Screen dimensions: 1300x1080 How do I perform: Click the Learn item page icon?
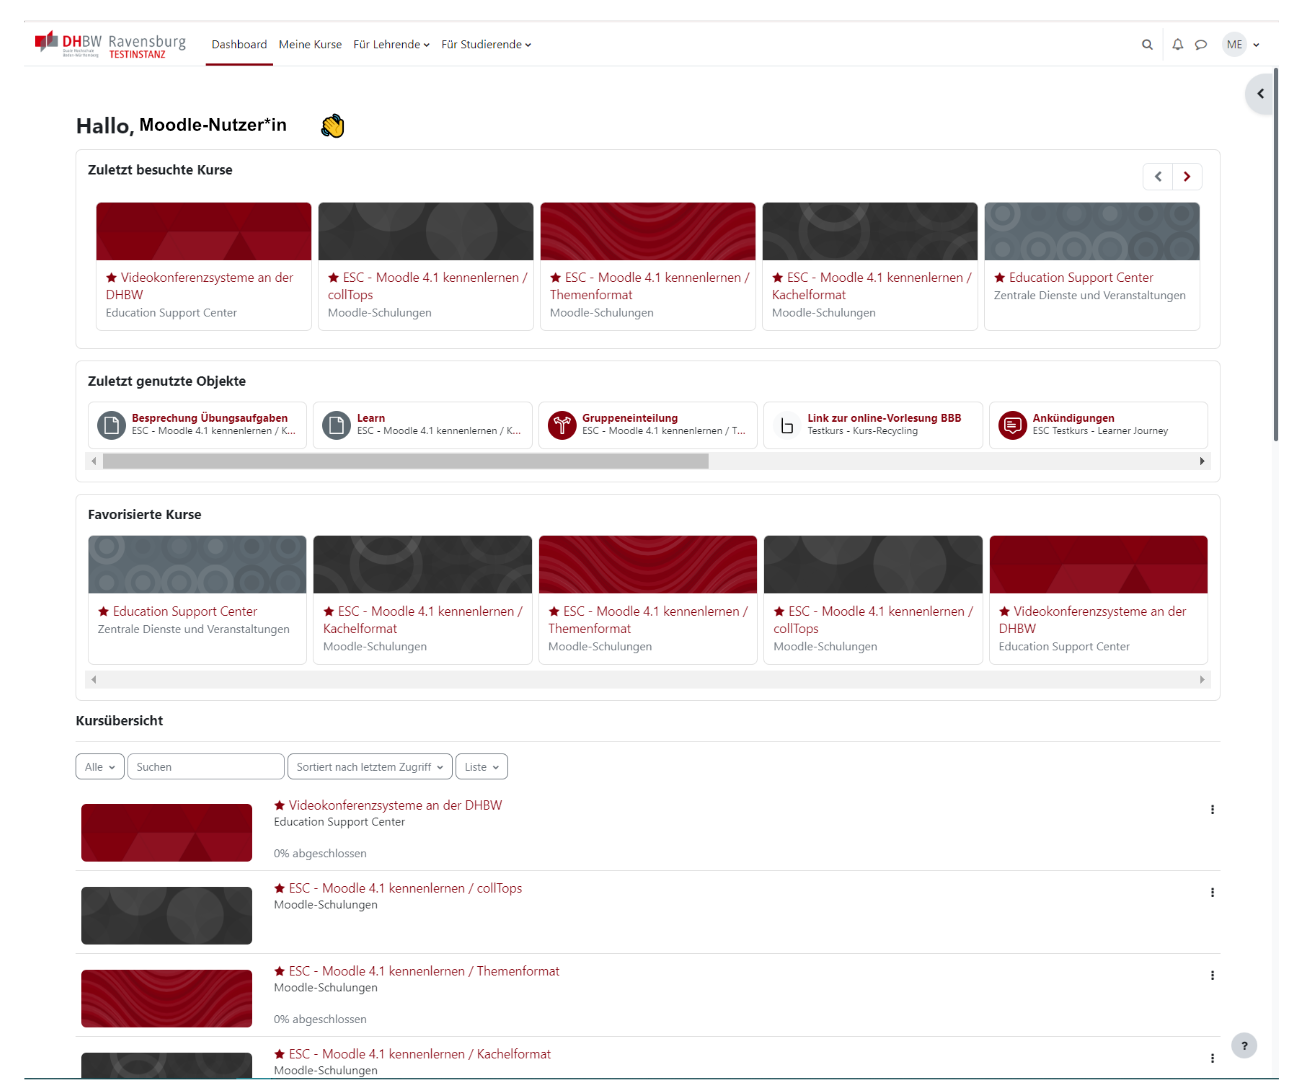(336, 425)
